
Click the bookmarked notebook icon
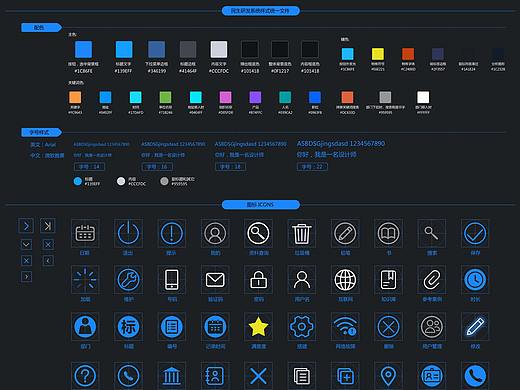pyautogui.click(x=388, y=280)
